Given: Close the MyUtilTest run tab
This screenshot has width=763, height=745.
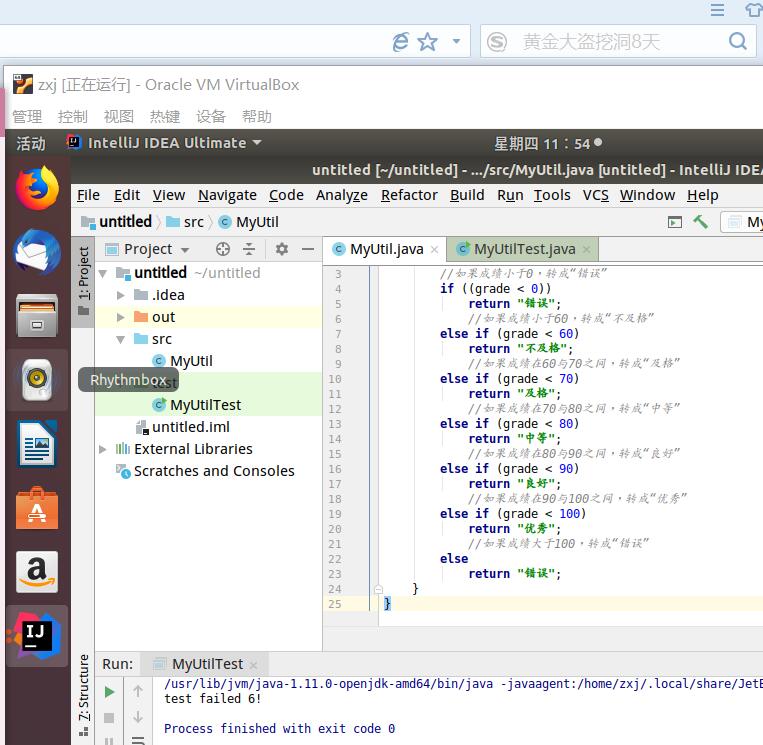Looking at the screenshot, I should (254, 665).
